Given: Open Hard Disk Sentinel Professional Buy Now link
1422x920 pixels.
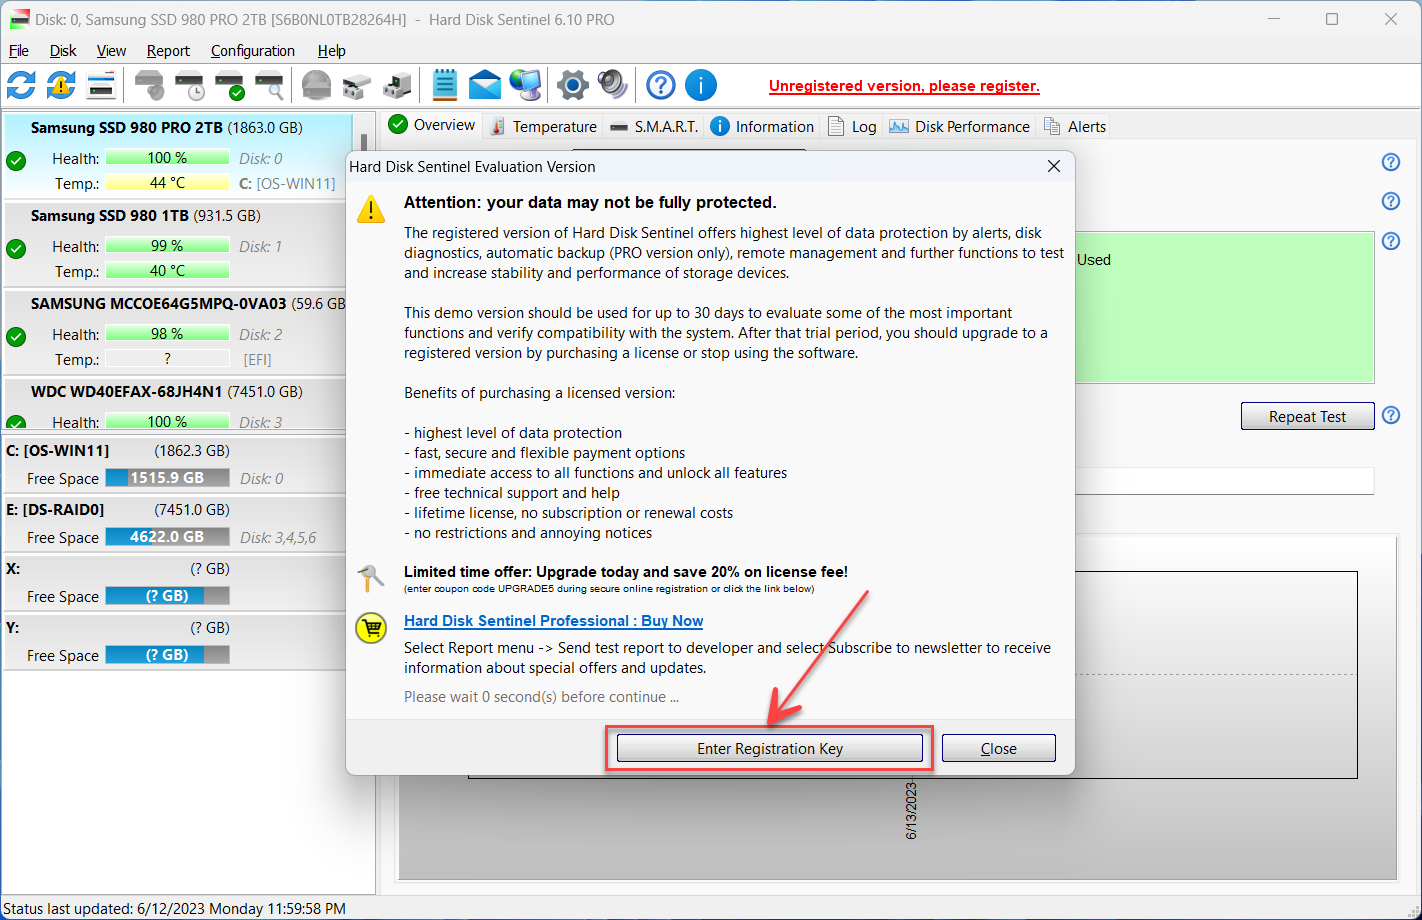Looking at the screenshot, I should [x=553, y=621].
